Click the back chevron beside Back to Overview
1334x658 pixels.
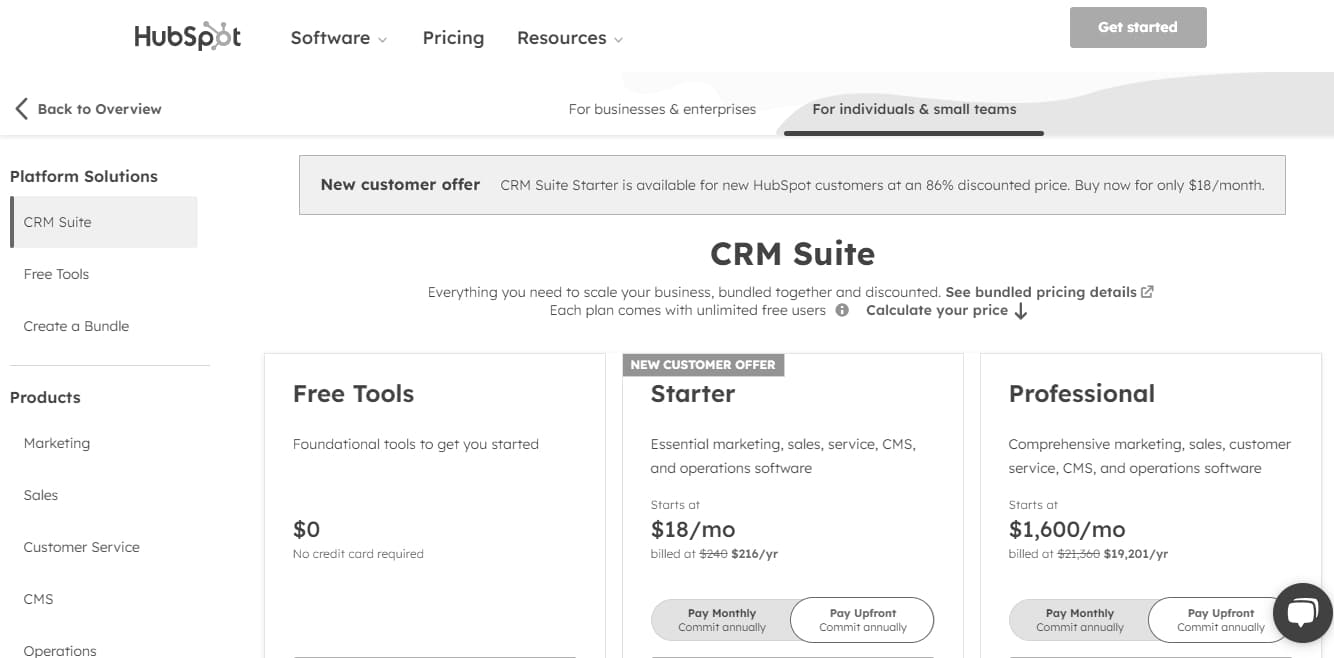point(21,109)
